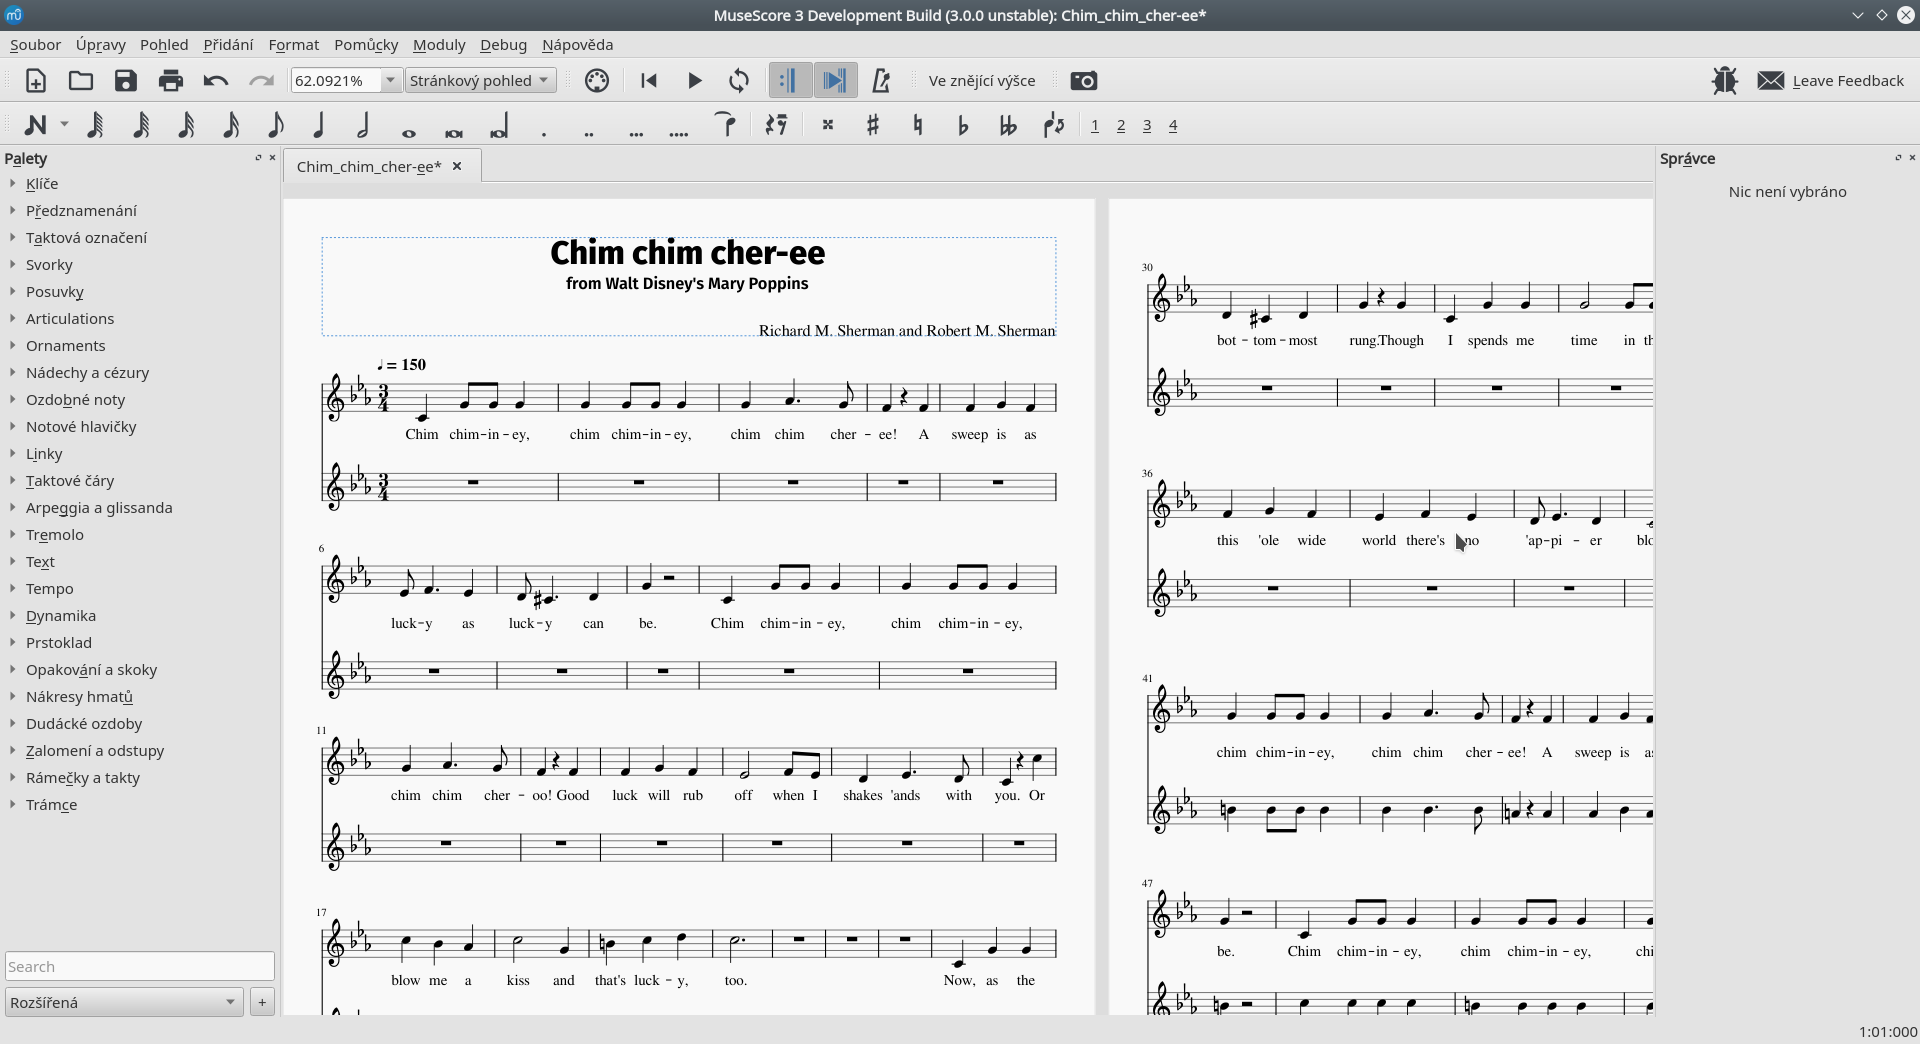Undo the last action
This screenshot has width=1920, height=1044.
(x=216, y=81)
